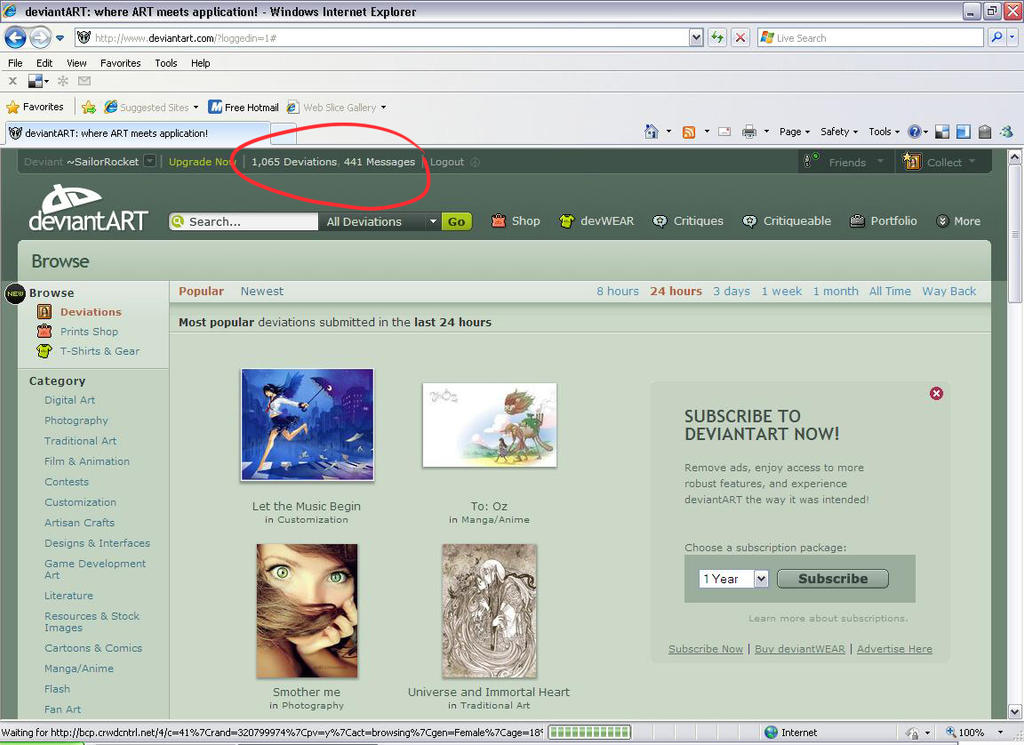Click the RSS Feeds icon

[688, 132]
